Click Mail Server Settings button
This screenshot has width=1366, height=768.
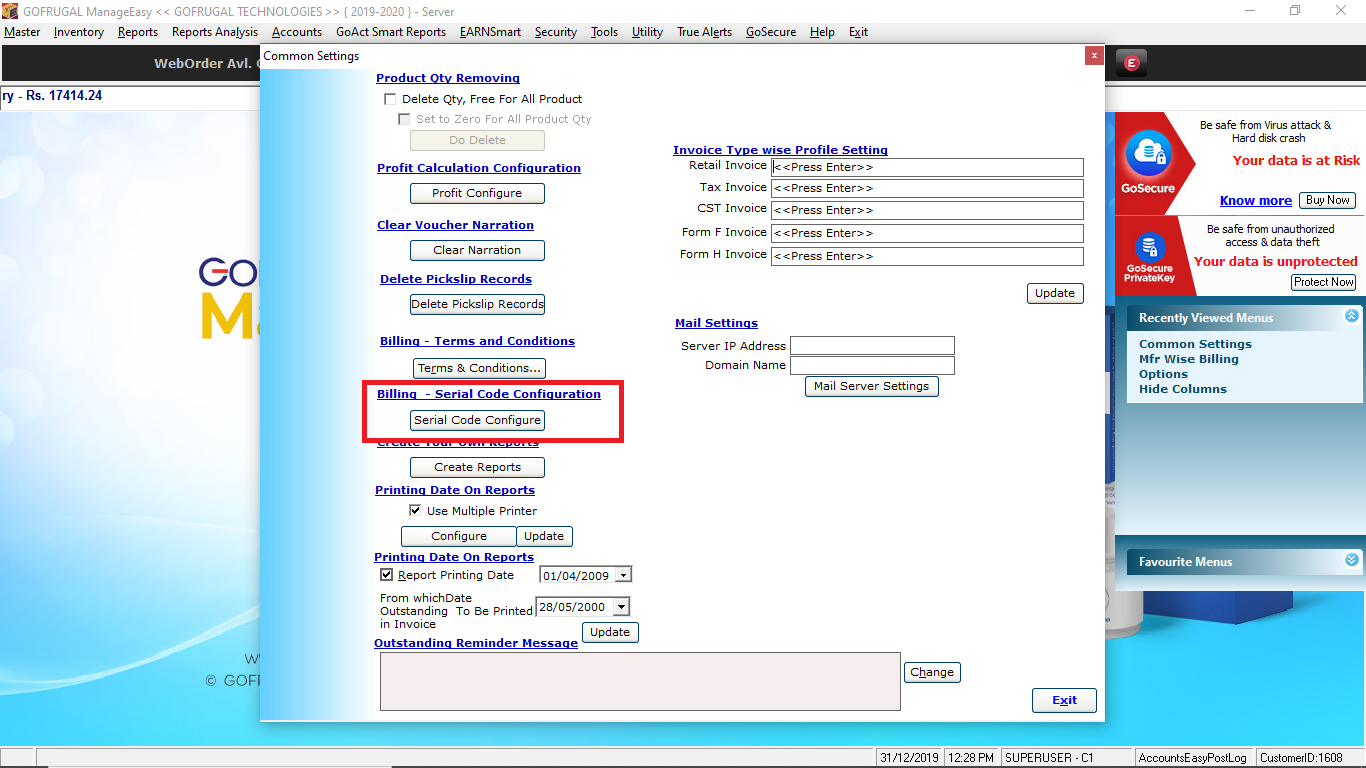[x=871, y=386]
